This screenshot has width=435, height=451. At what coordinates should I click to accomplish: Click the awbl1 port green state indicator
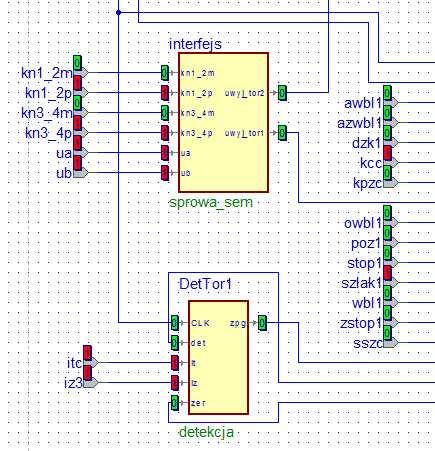(x=387, y=93)
